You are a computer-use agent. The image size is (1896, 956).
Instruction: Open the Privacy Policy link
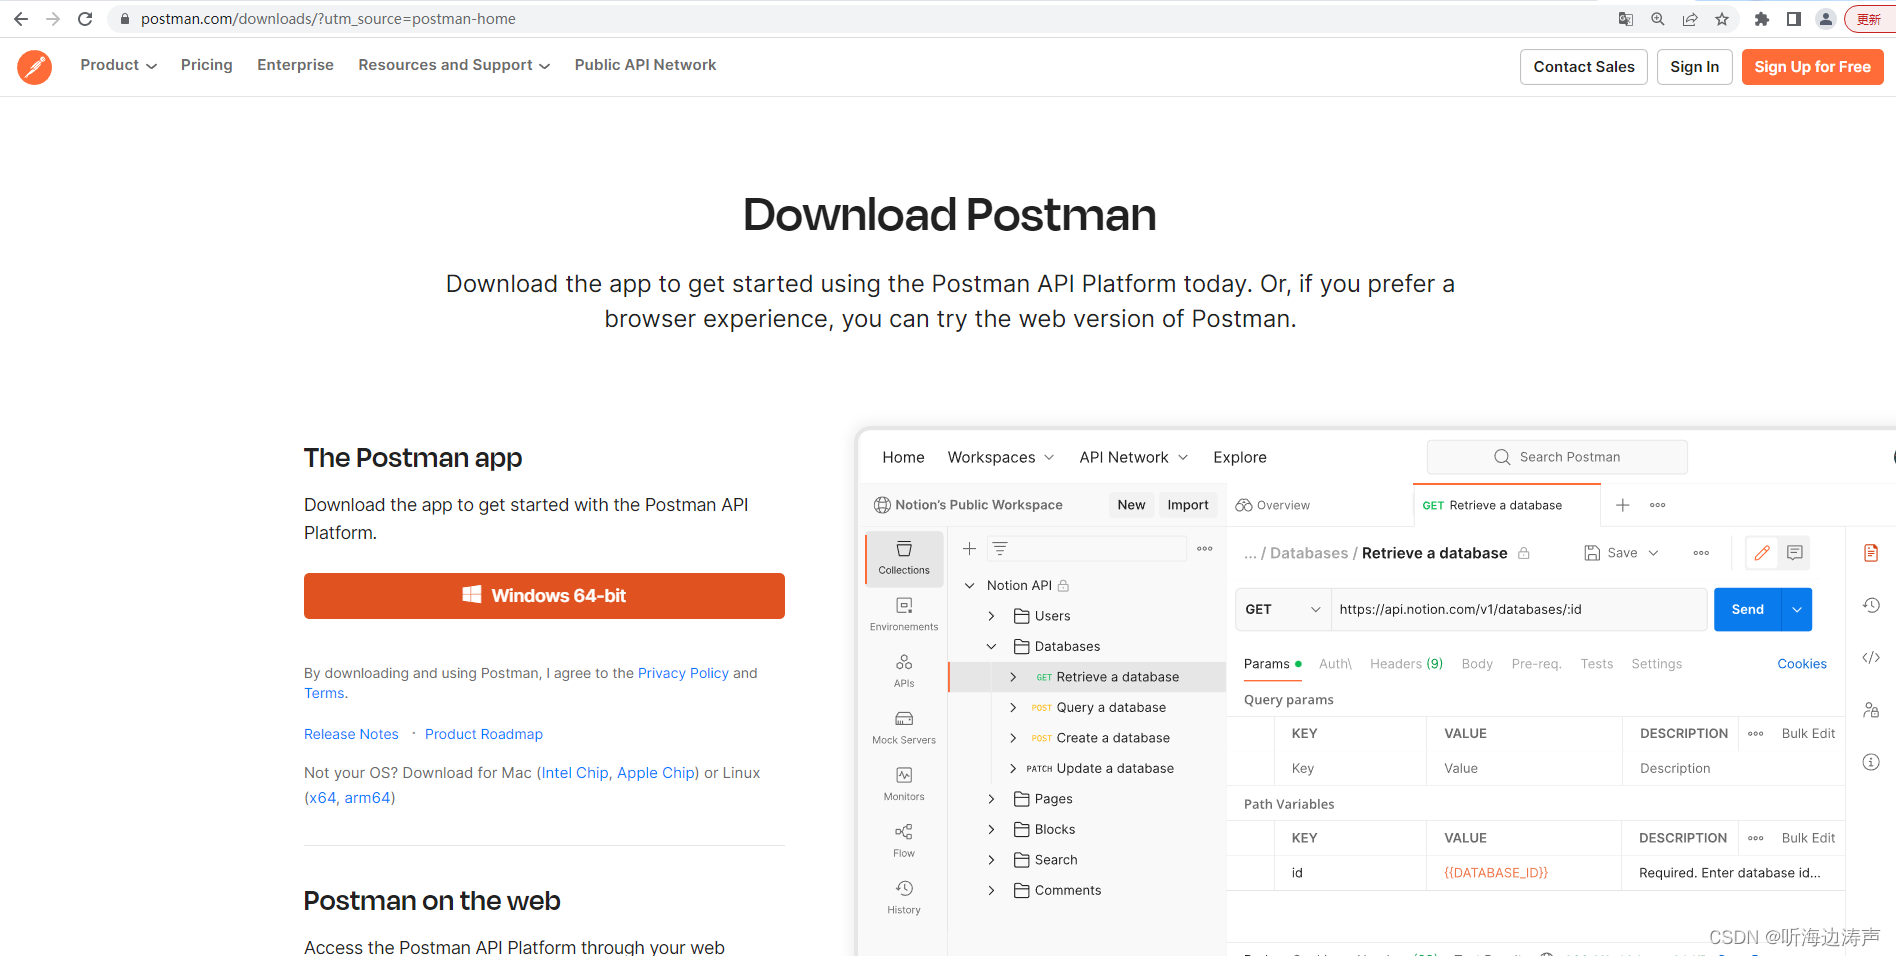coord(683,673)
